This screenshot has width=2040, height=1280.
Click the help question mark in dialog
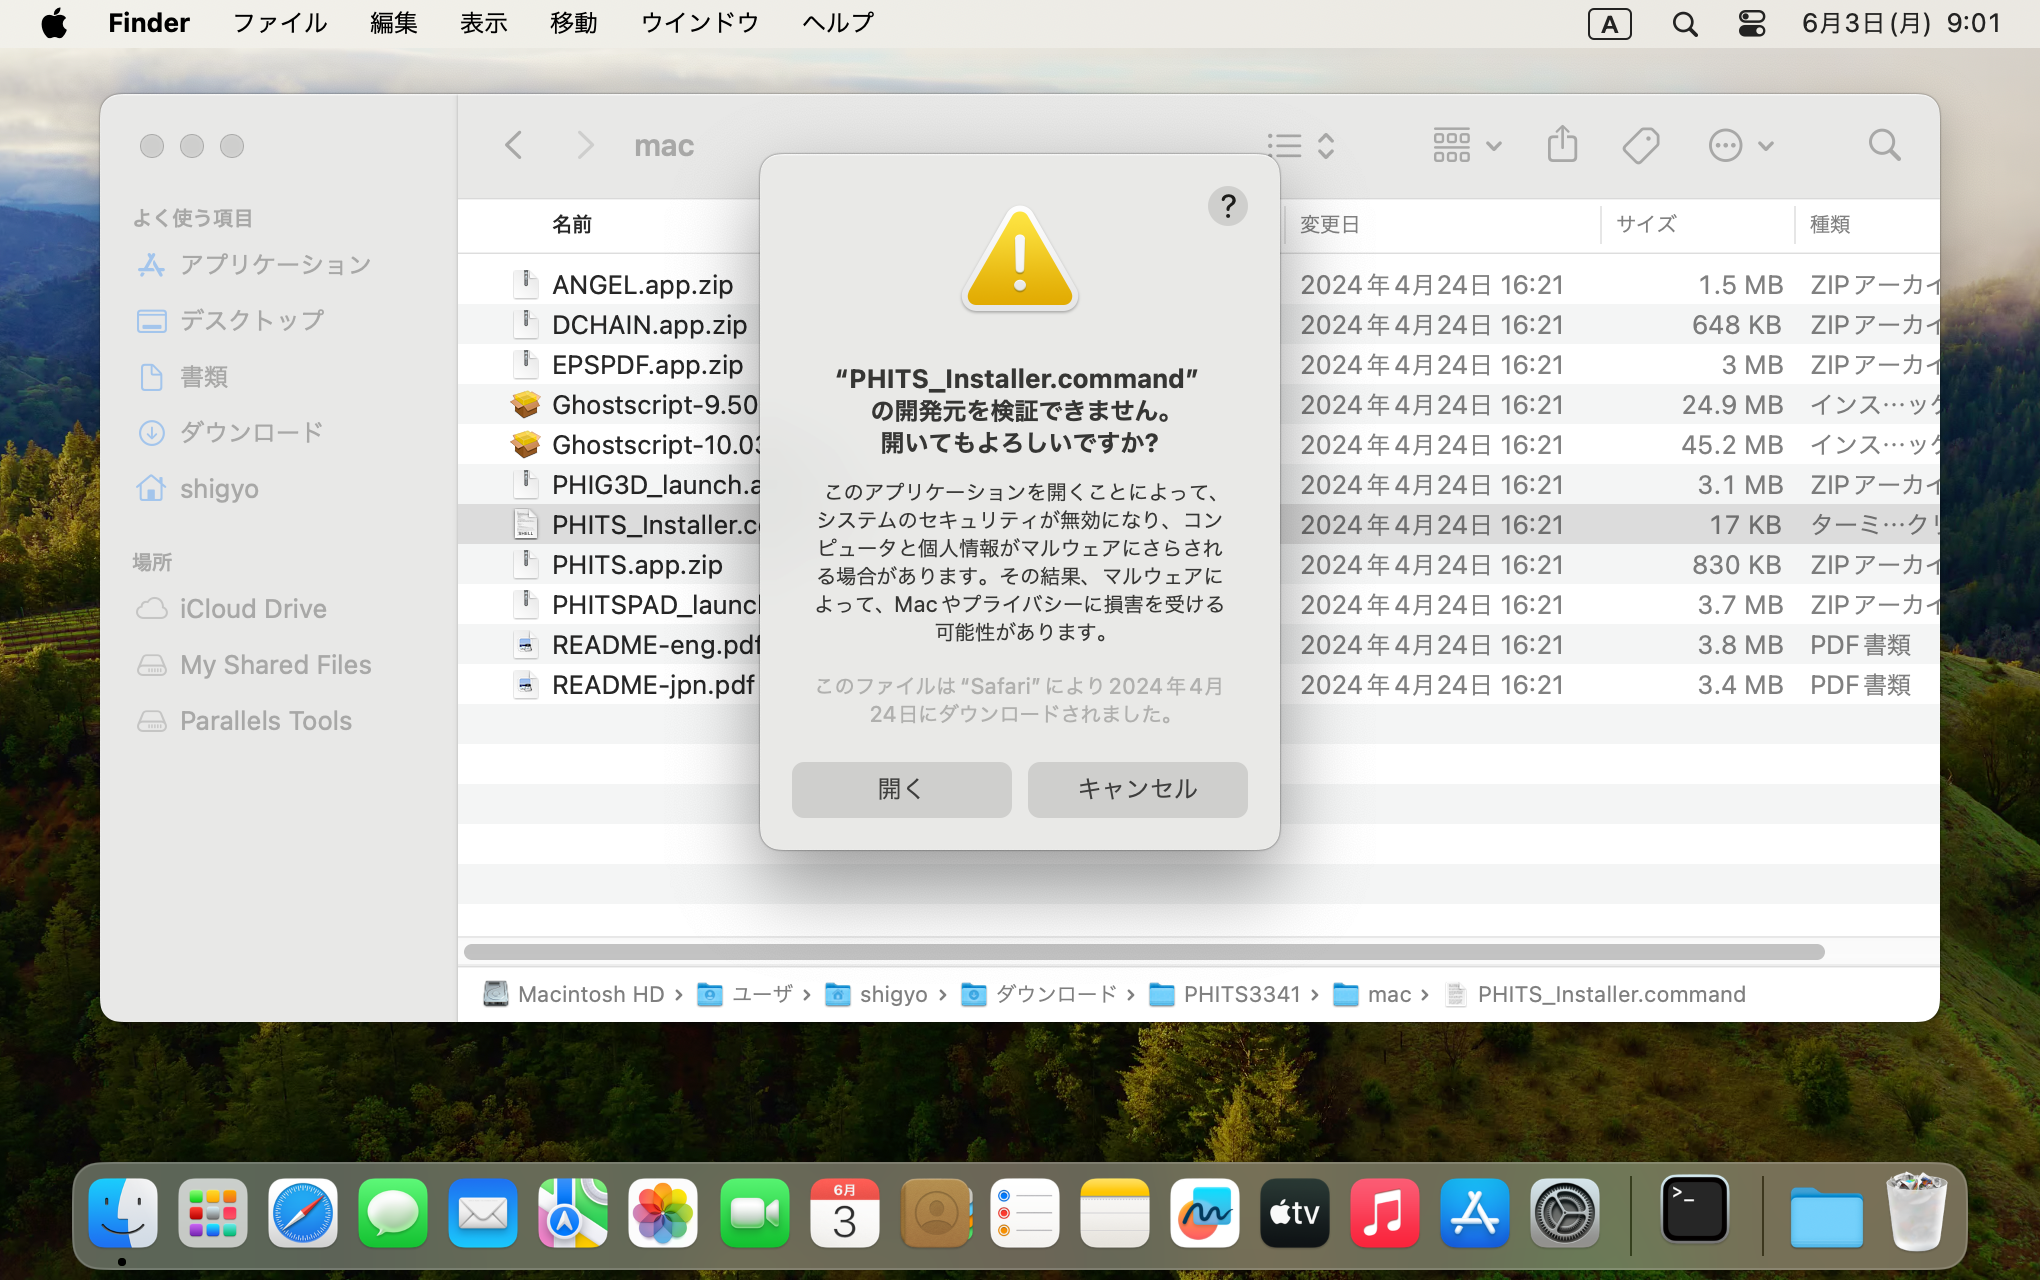tap(1227, 206)
